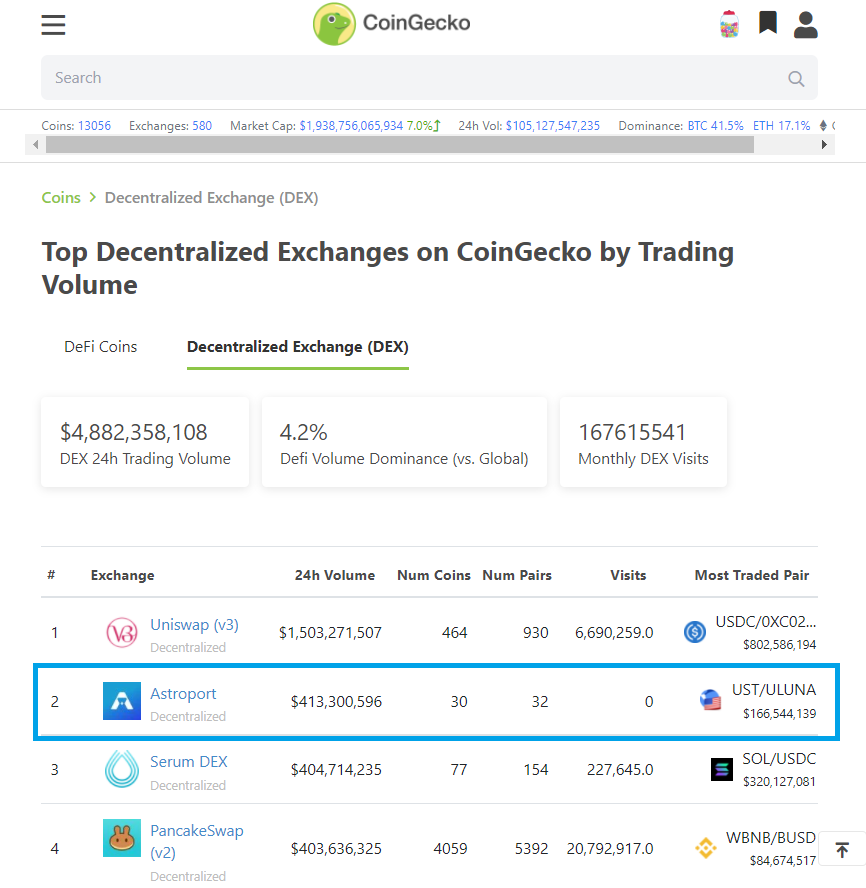The width and height of the screenshot is (866, 888).
Task: Open the user account icon
Action: coord(805,25)
